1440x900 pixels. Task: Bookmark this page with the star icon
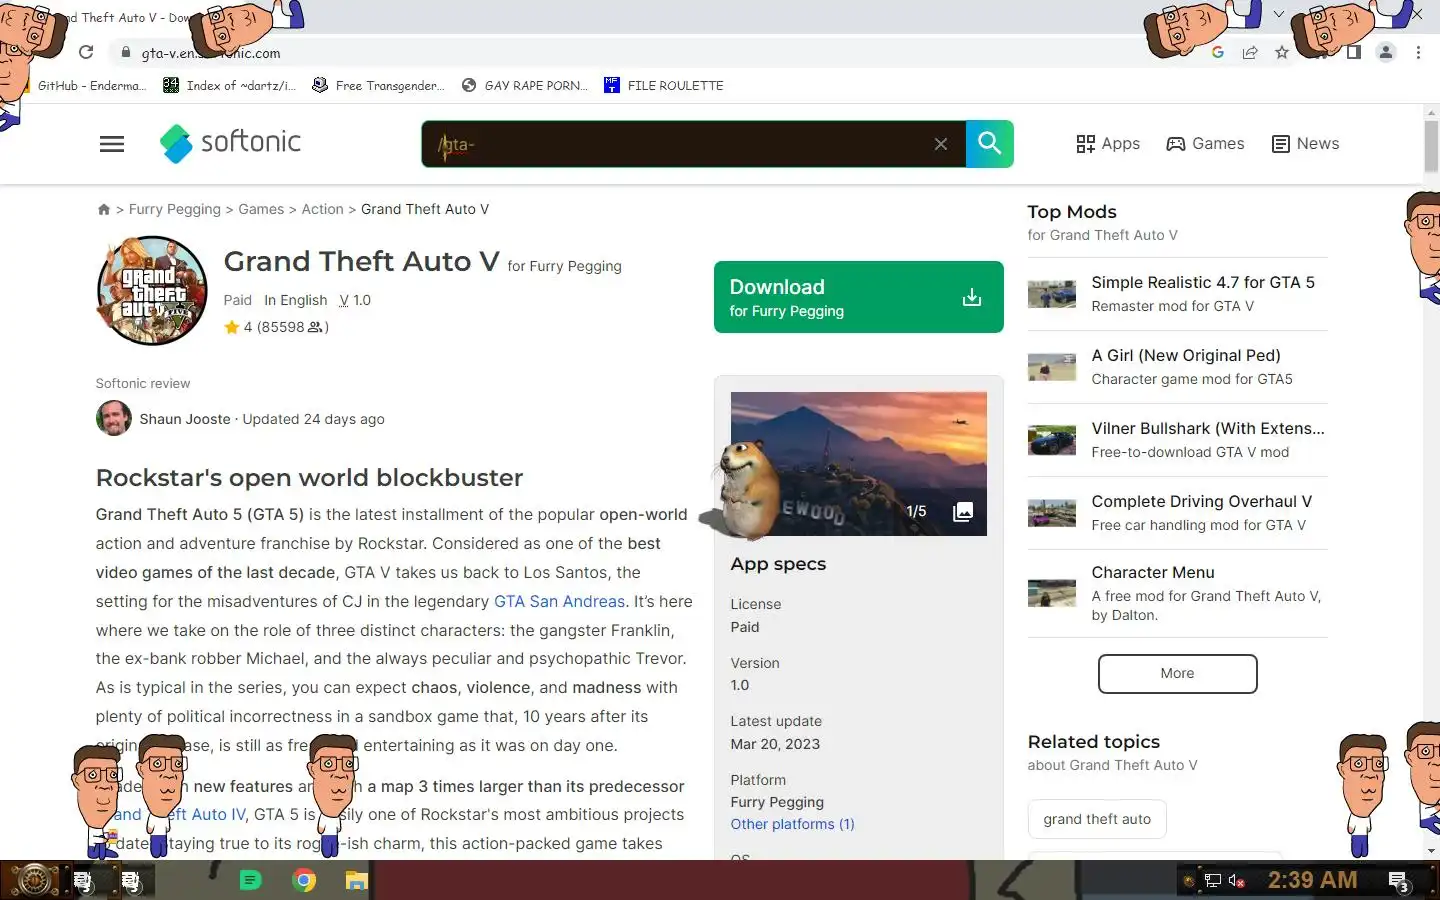pyautogui.click(x=1282, y=53)
